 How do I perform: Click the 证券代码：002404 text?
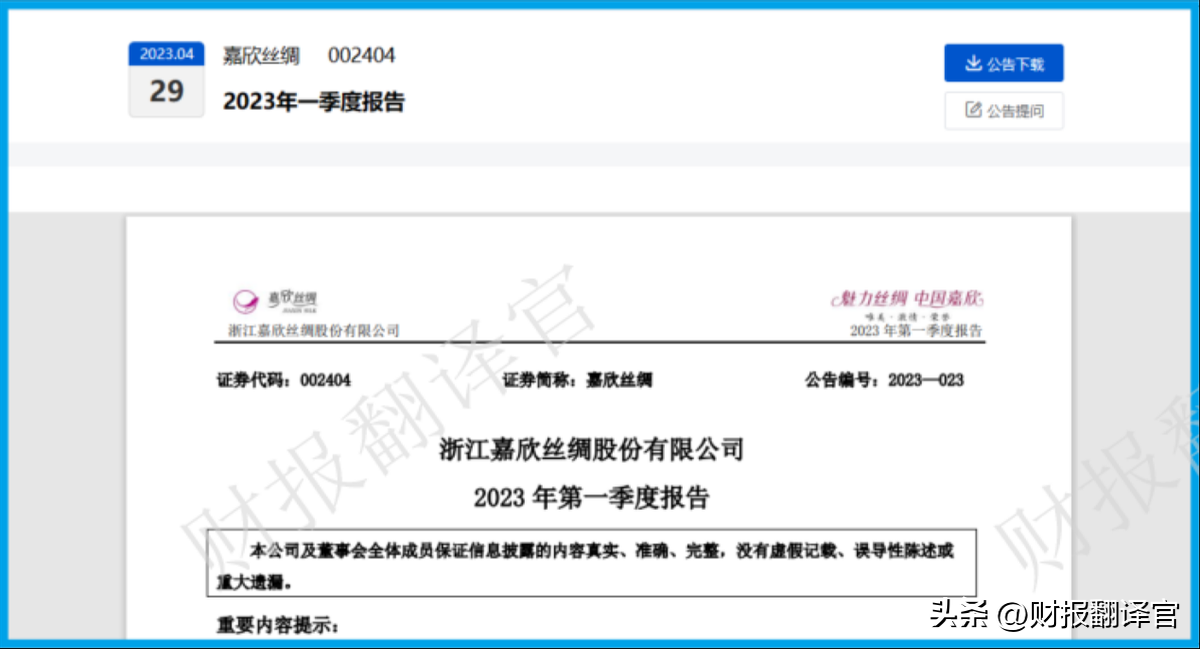tap(284, 380)
